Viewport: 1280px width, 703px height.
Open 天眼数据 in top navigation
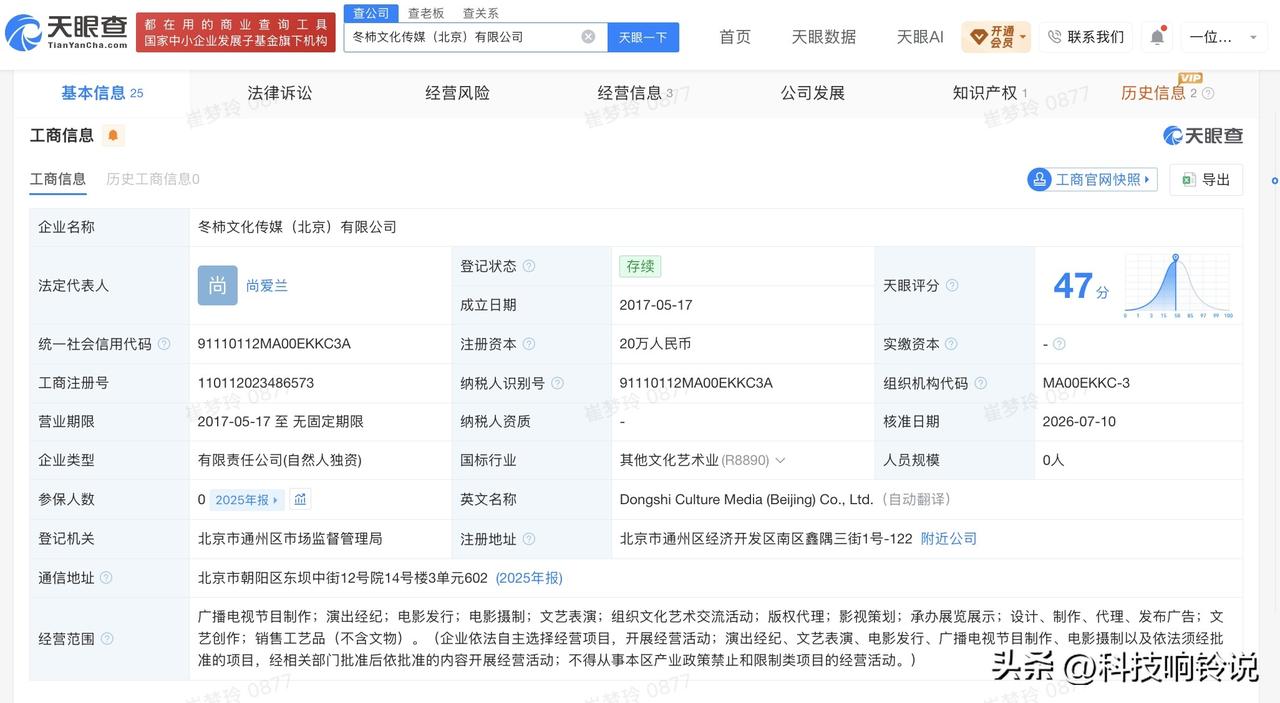click(824, 37)
